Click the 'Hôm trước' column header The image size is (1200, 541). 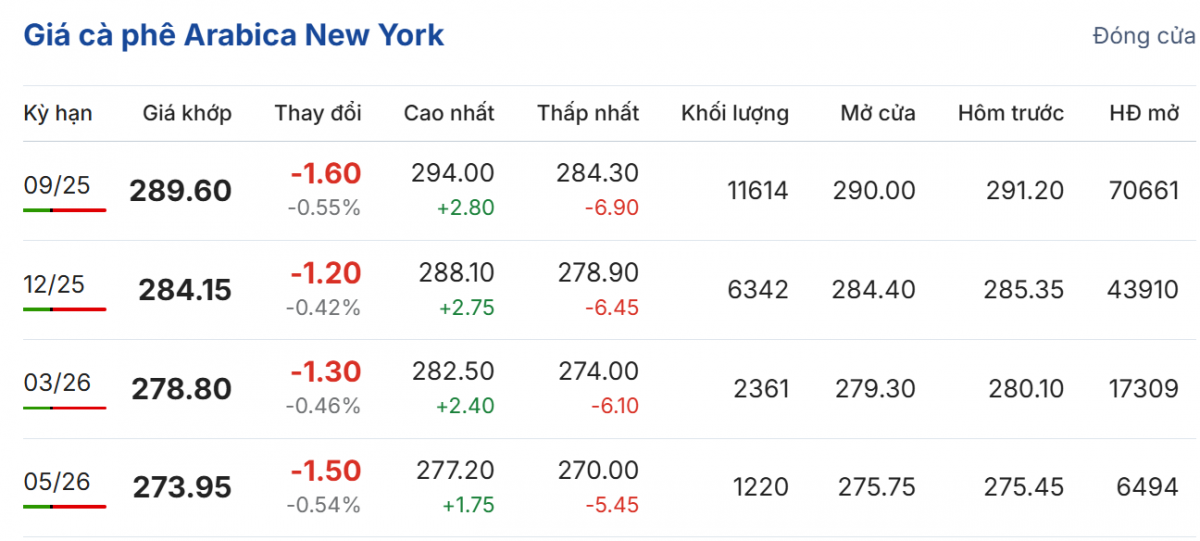tap(1011, 113)
